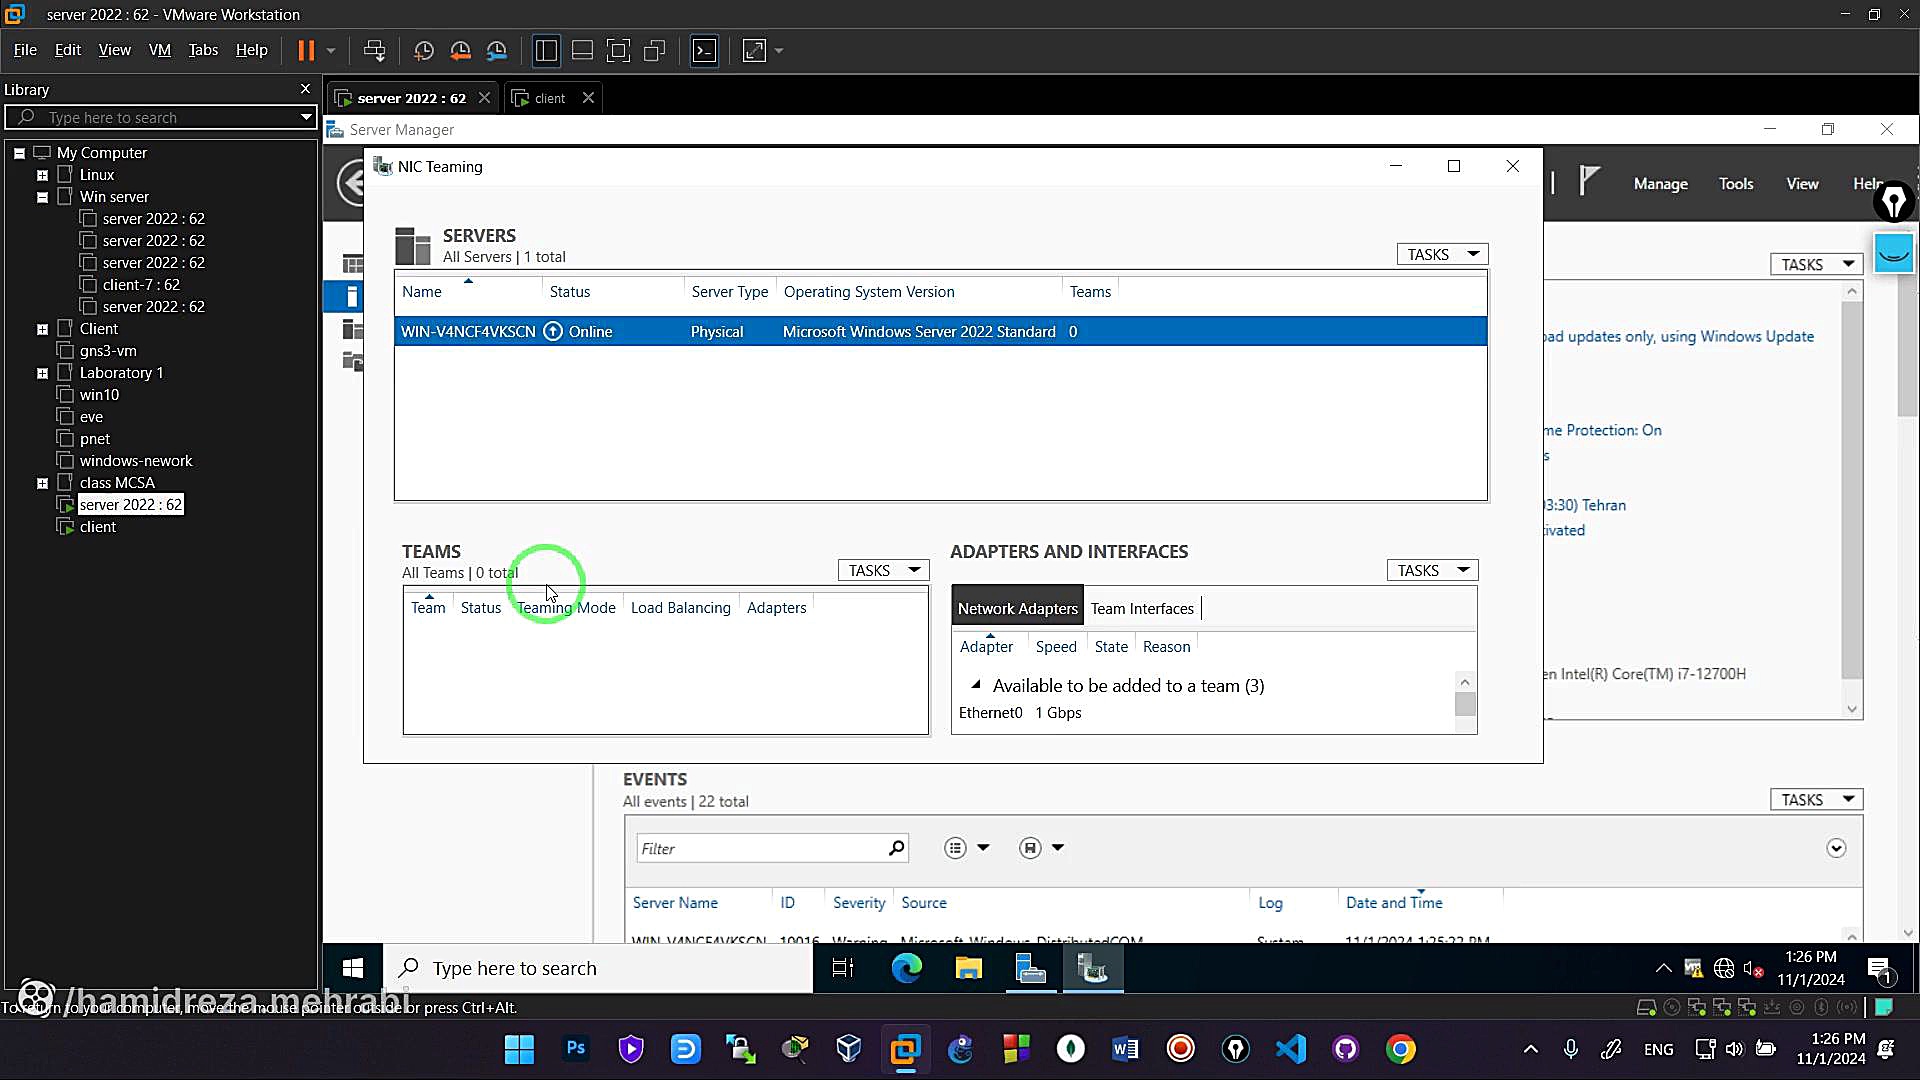Screen dimensions: 1920x1080
Task: Toggle the library sidebar view button
Action: (x=546, y=50)
